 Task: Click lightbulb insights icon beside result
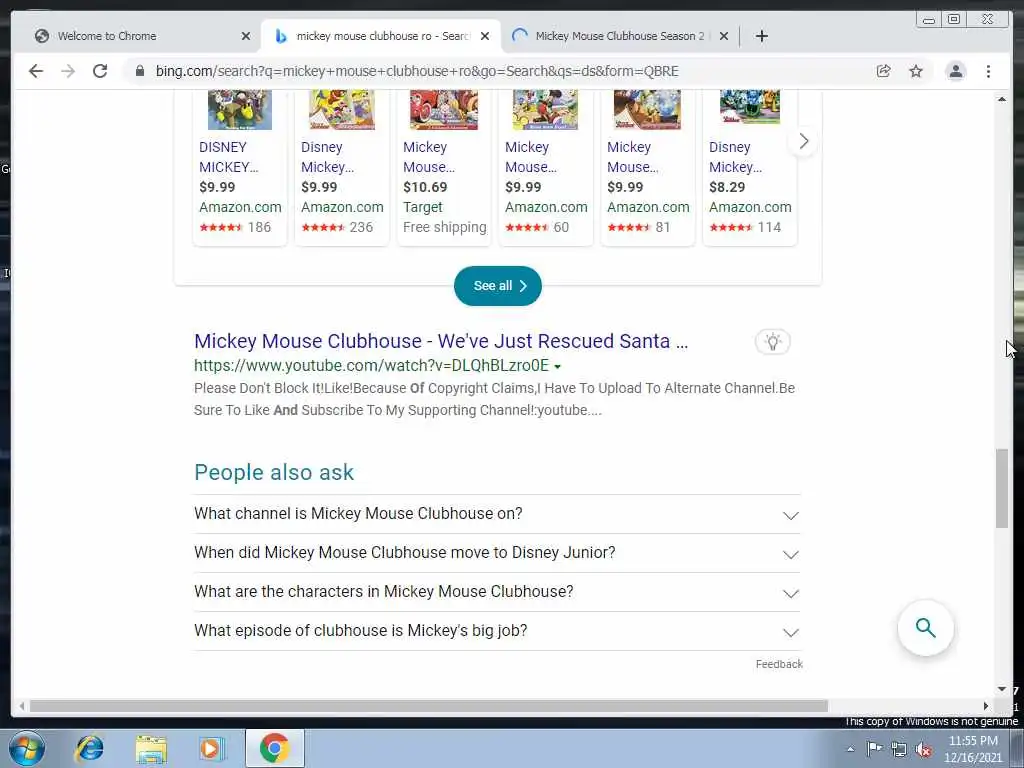click(773, 342)
